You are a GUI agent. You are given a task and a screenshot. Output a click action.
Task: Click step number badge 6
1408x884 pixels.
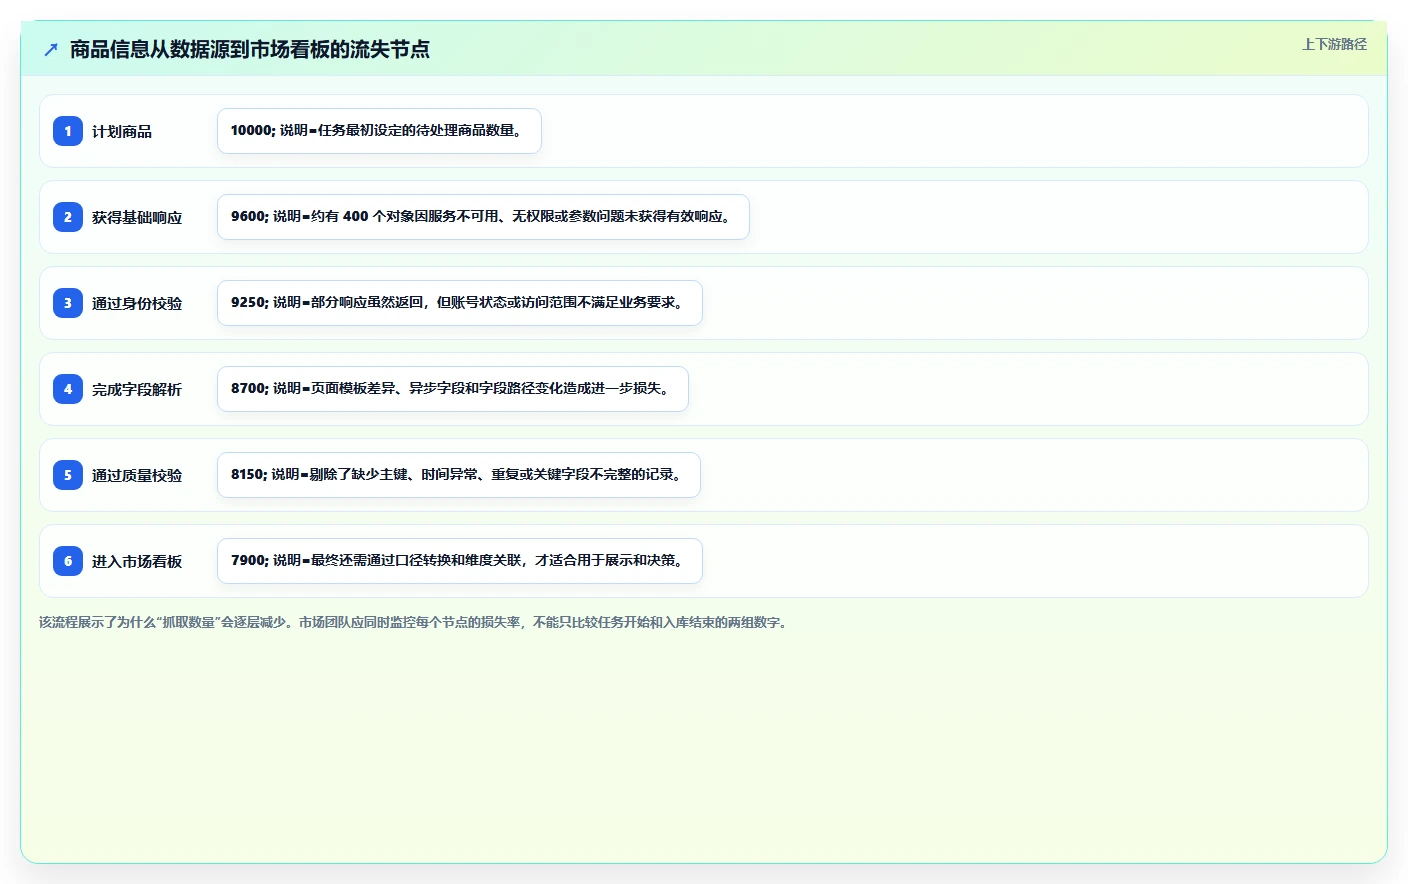tap(68, 561)
